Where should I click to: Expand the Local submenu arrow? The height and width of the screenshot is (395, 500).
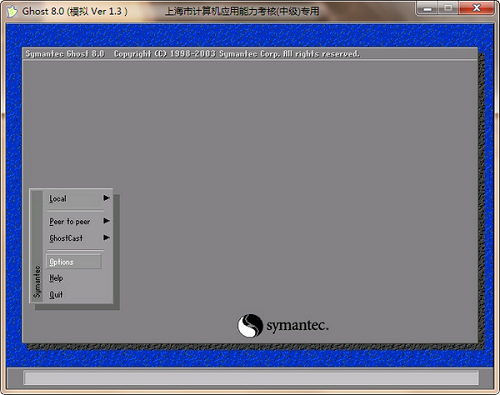pyautogui.click(x=106, y=198)
